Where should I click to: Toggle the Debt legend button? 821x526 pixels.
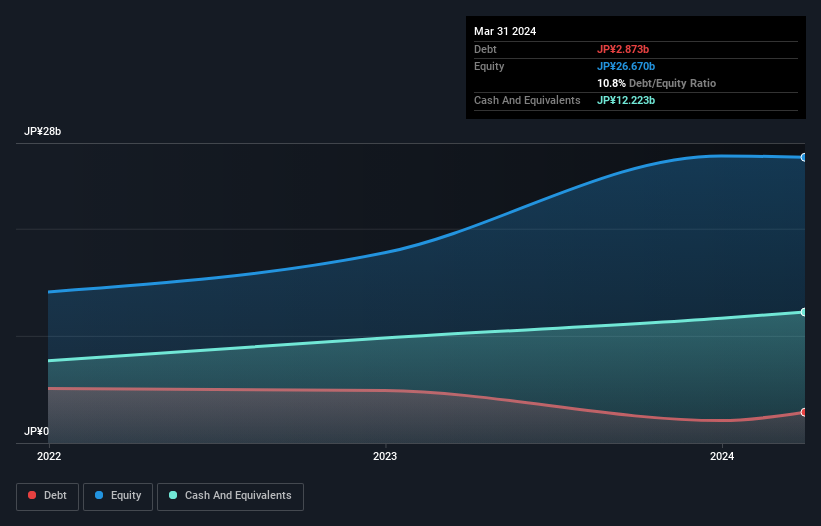click(x=48, y=496)
